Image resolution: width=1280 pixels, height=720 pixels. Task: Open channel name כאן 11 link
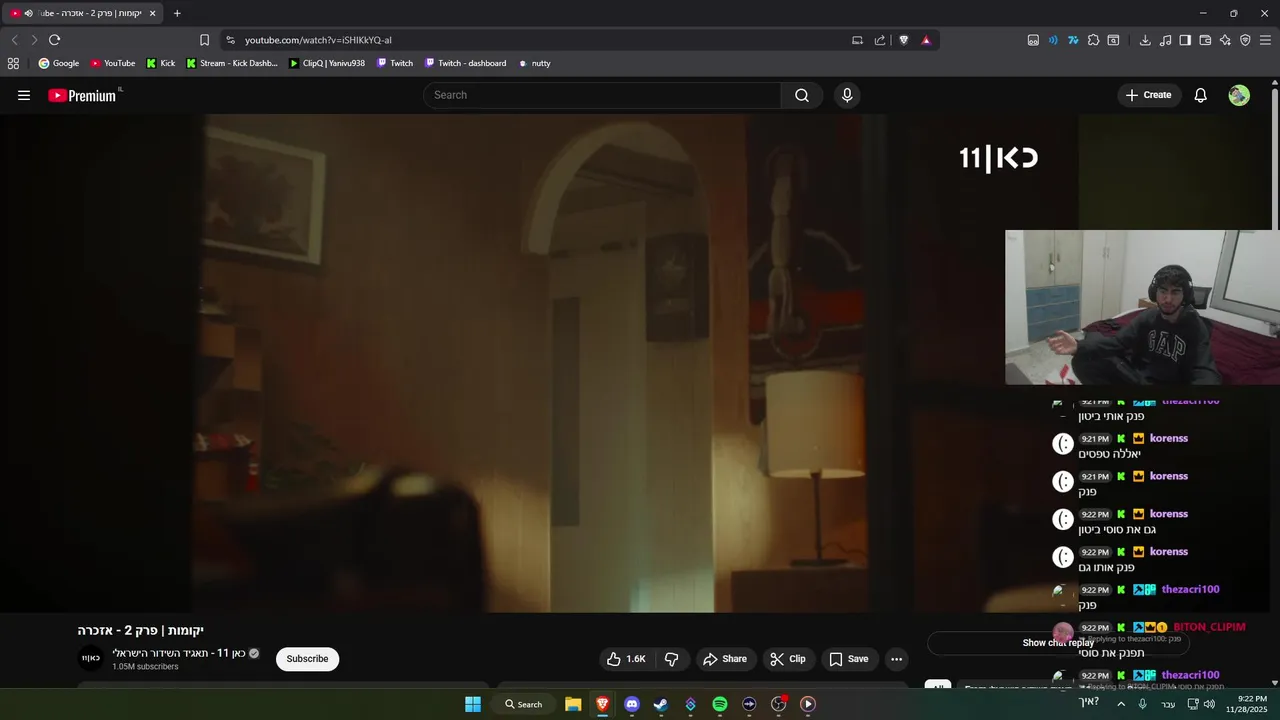point(179,653)
